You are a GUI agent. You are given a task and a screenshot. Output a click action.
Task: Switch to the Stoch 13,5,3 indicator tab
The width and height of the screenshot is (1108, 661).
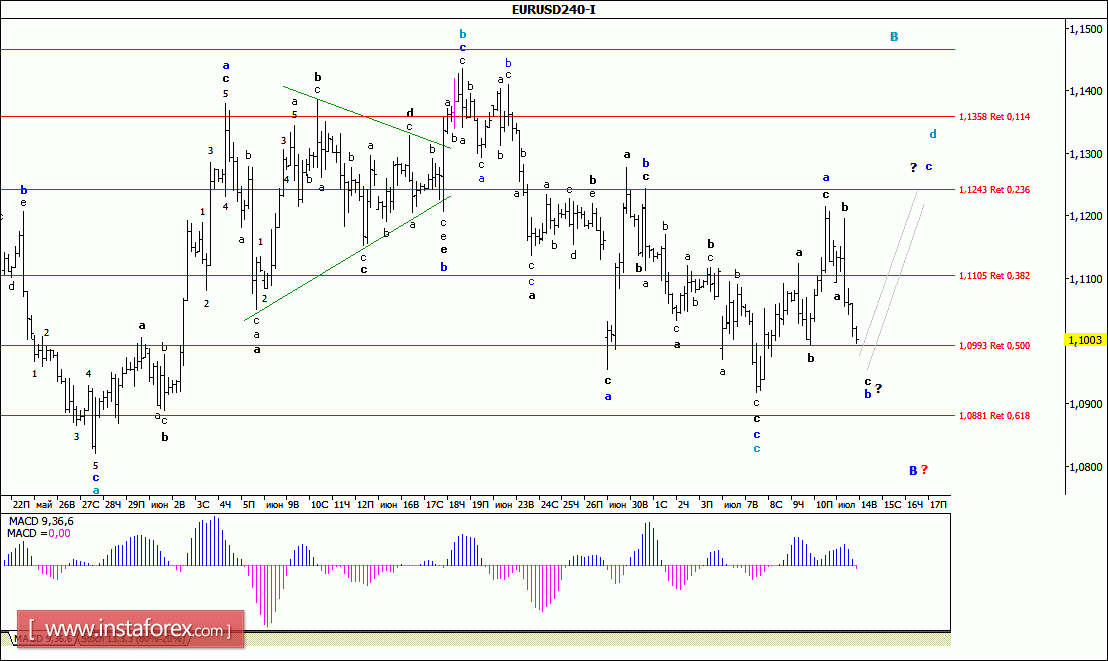(x=131, y=638)
